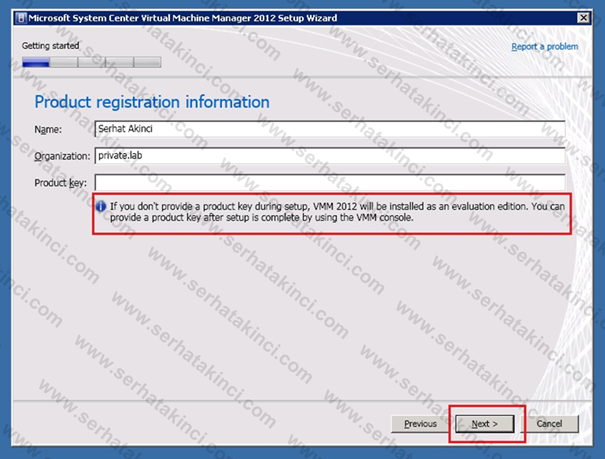Go back with the Previous button
The image size is (605, 459).
pos(420,424)
